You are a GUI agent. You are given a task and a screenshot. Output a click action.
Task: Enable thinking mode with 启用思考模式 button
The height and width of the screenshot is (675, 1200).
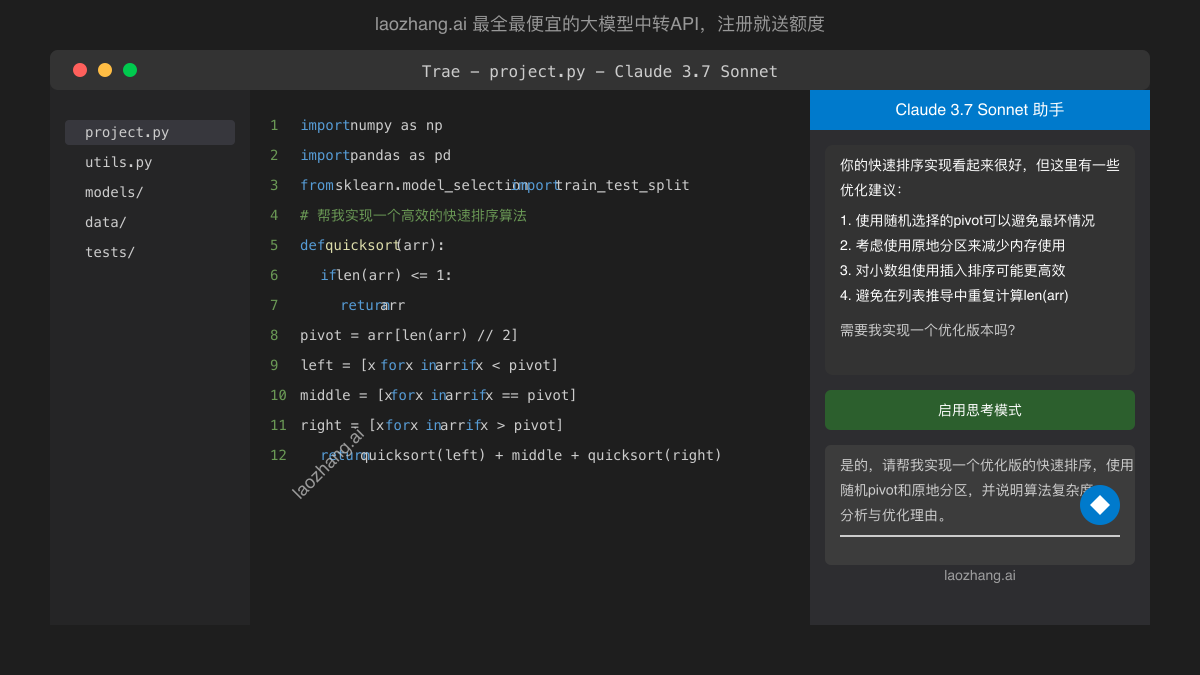(980, 410)
